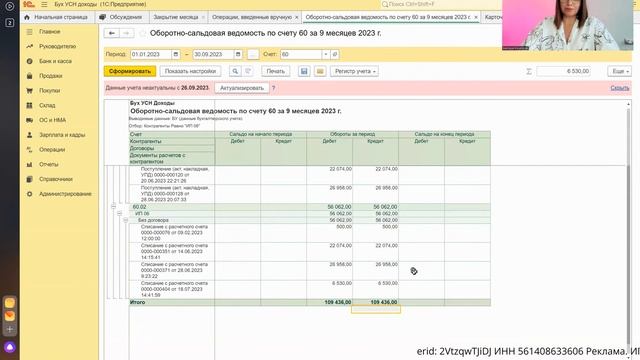Select the 6 530,00 credit cell
Viewport: 640px width, 360px height.
click(376, 289)
